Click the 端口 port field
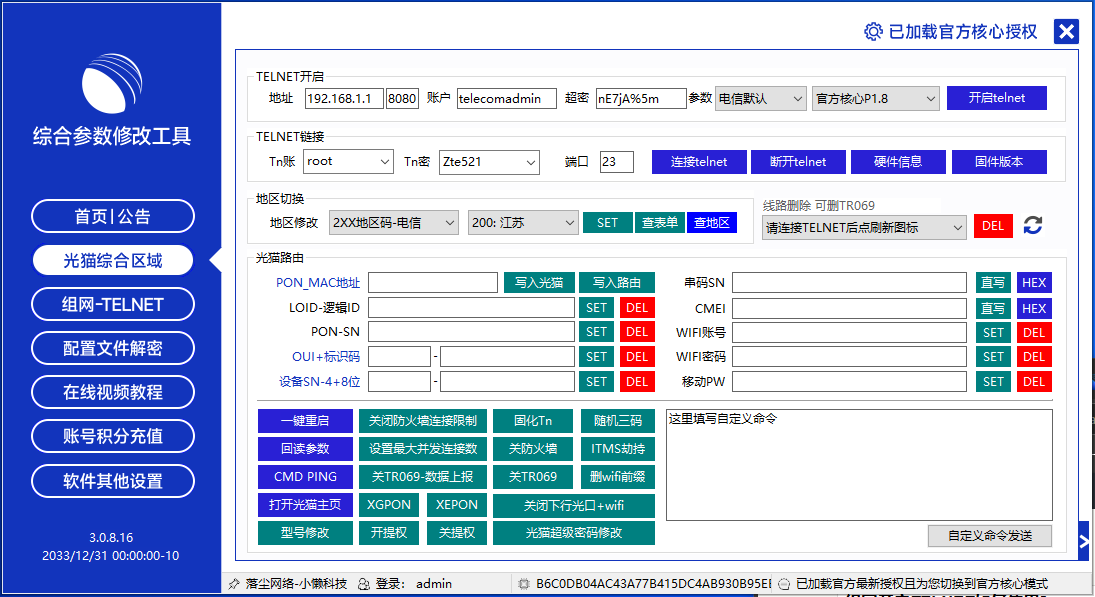The width and height of the screenshot is (1095, 597). coord(617,162)
